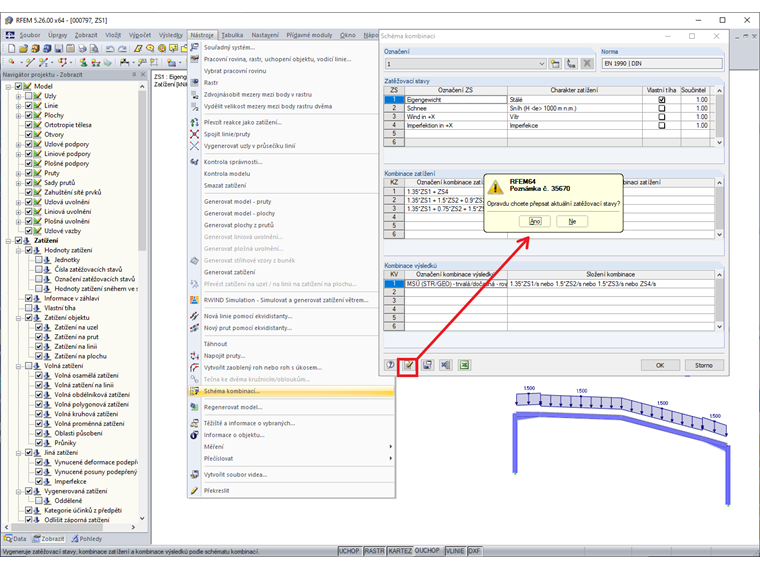The width and height of the screenshot is (760, 570).
Task: Click the rename scheme icon next to Označení
Action: (571, 63)
